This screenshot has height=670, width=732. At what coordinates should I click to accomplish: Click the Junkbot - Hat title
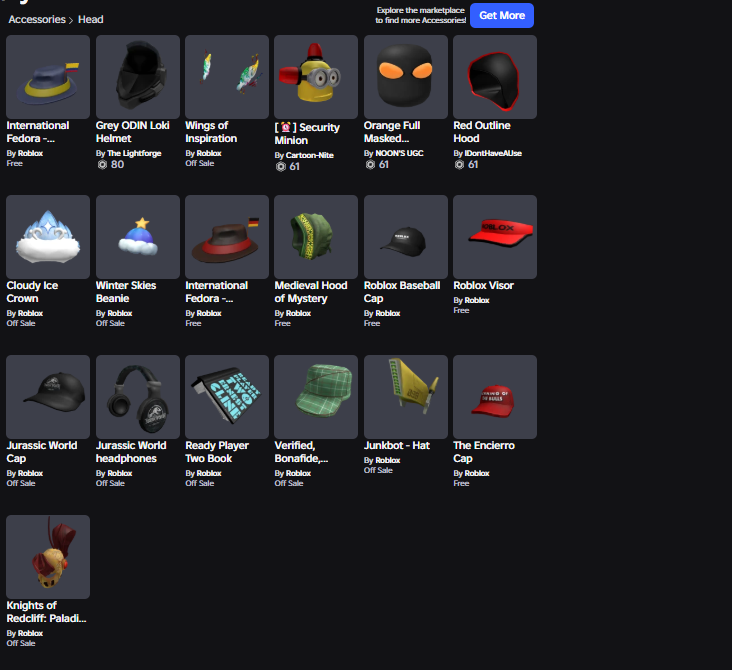(x=397, y=445)
